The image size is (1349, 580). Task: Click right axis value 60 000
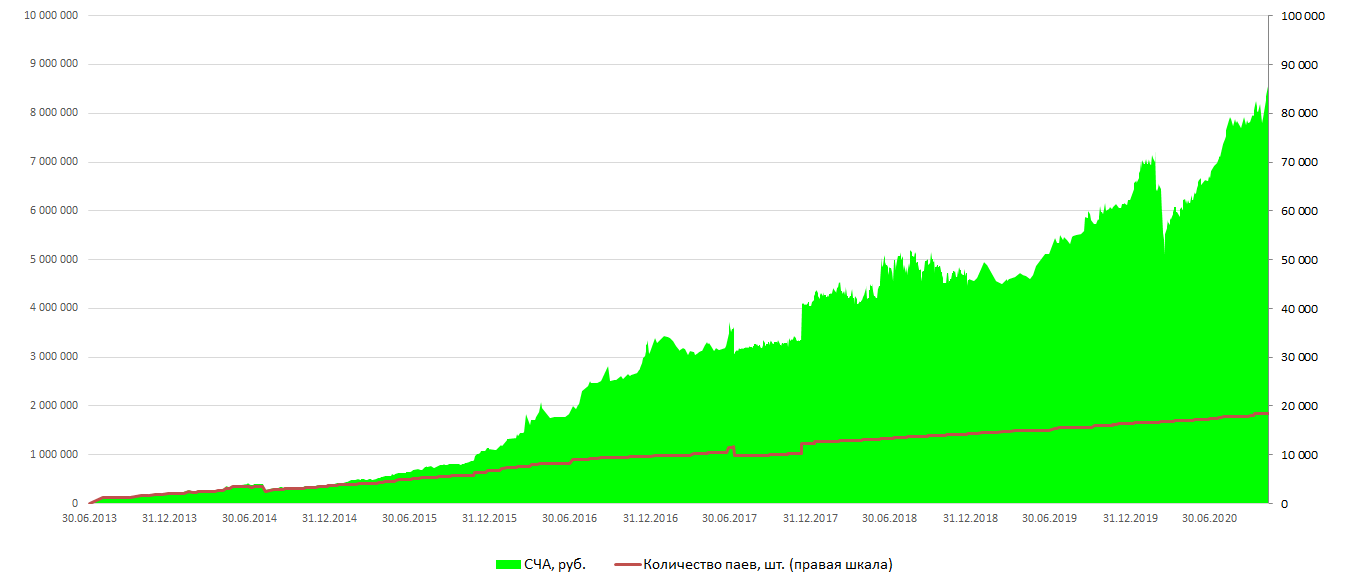(1298, 211)
